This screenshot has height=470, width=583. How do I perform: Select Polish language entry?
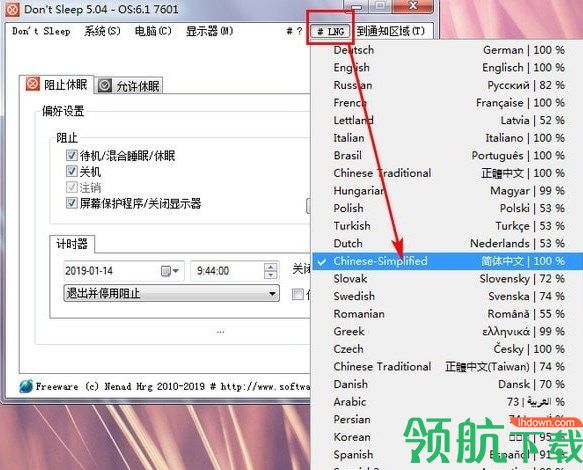point(447,208)
